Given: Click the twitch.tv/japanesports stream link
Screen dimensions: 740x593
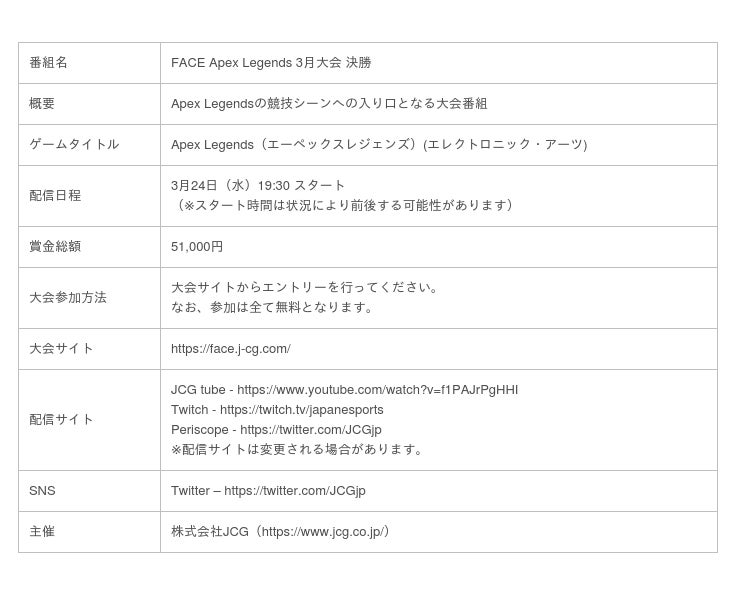Looking at the screenshot, I should (301, 410).
